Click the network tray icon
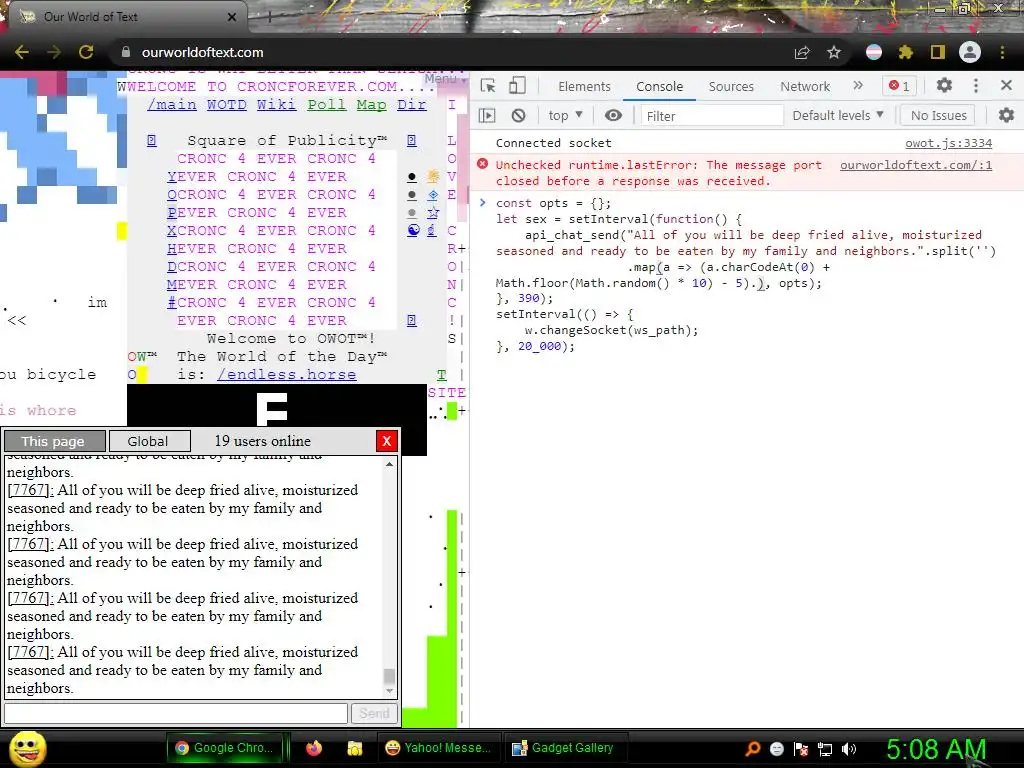 (825, 749)
